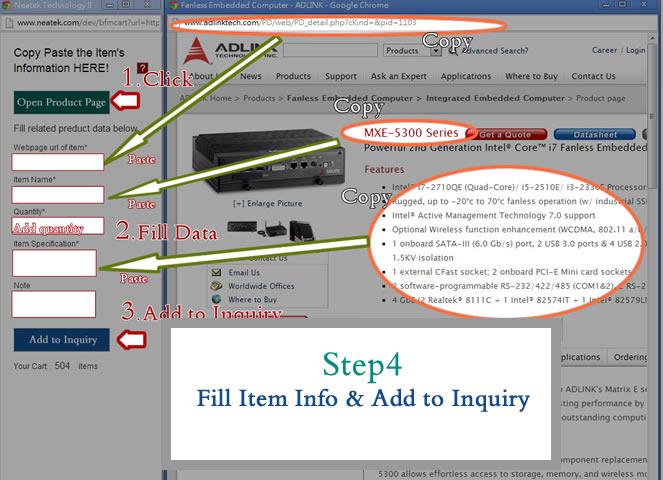Click the Email Us envelope icon
This screenshot has height=480, width=663.
(x=216, y=272)
